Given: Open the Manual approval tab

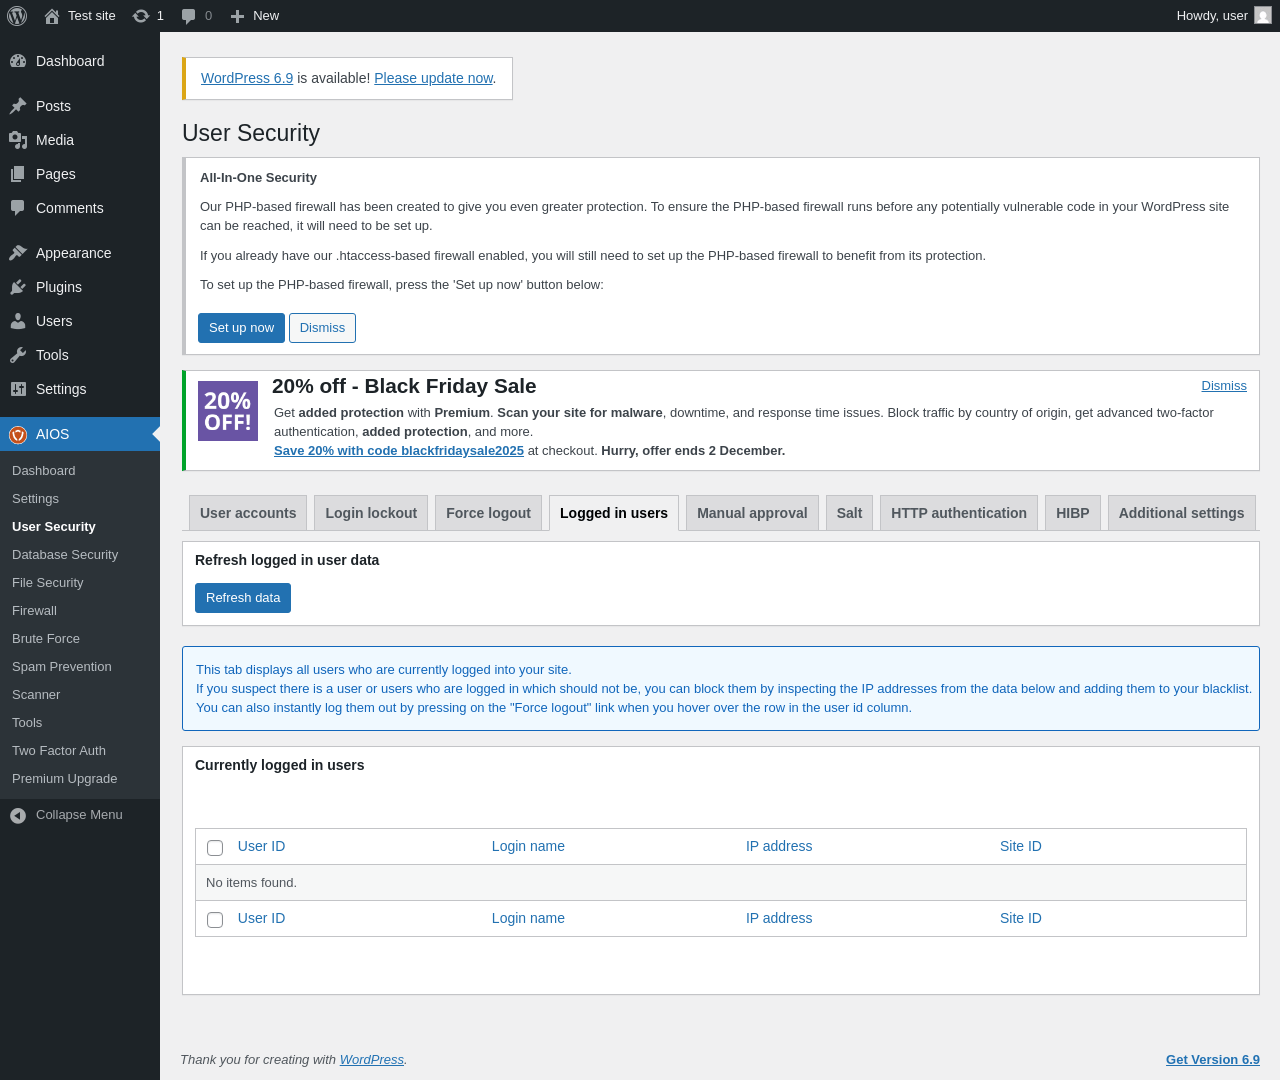Looking at the screenshot, I should click(x=752, y=513).
